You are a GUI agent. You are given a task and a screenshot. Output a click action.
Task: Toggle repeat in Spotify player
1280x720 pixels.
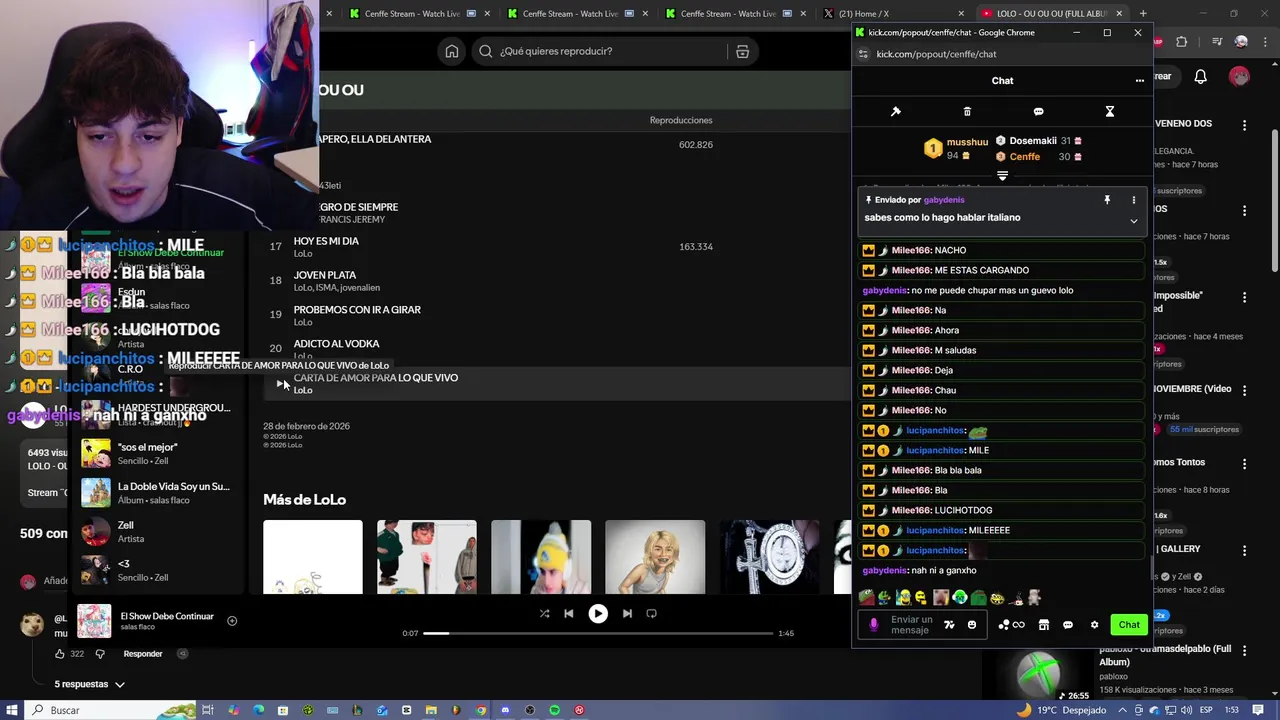pyautogui.click(x=652, y=614)
